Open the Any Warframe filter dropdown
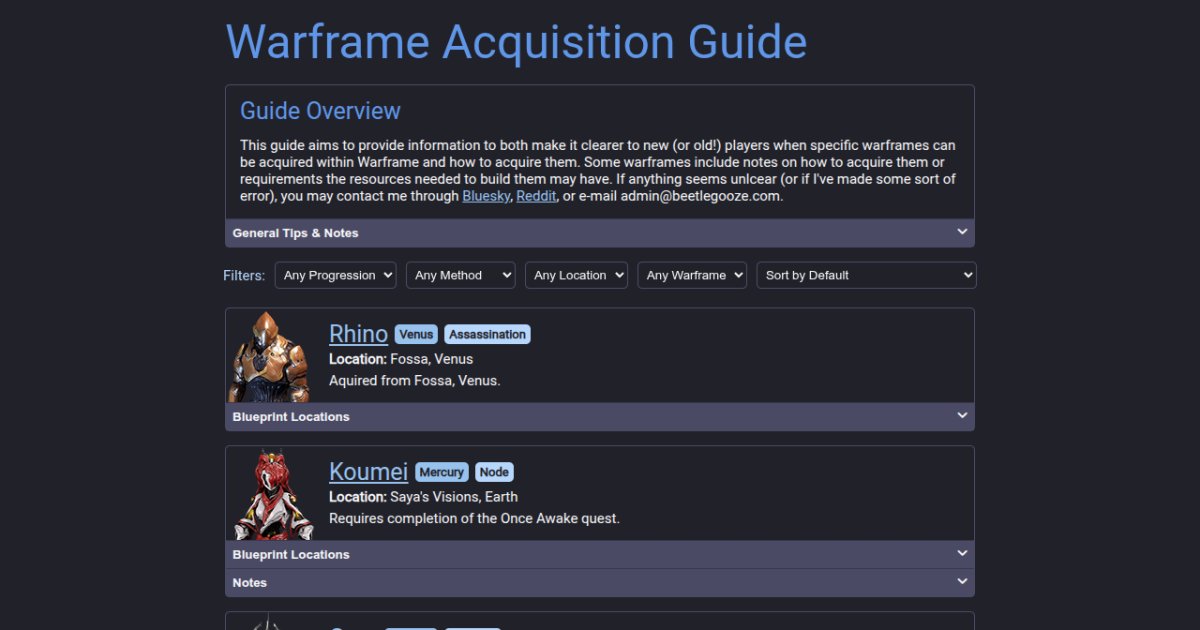This screenshot has height=630, width=1200. 692,275
